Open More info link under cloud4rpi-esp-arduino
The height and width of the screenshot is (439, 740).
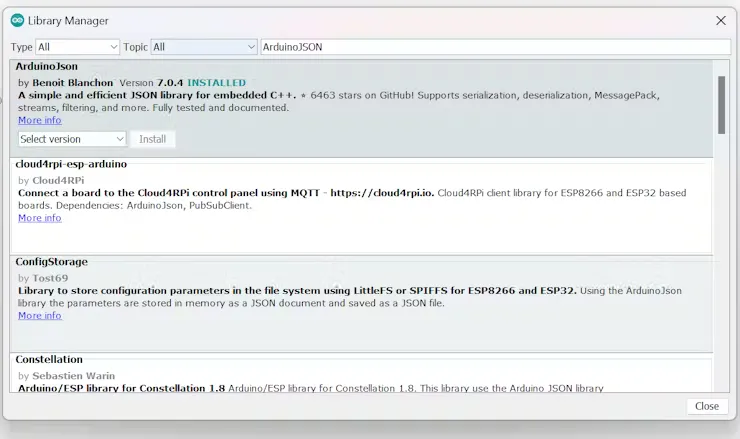click(x=40, y=218)
